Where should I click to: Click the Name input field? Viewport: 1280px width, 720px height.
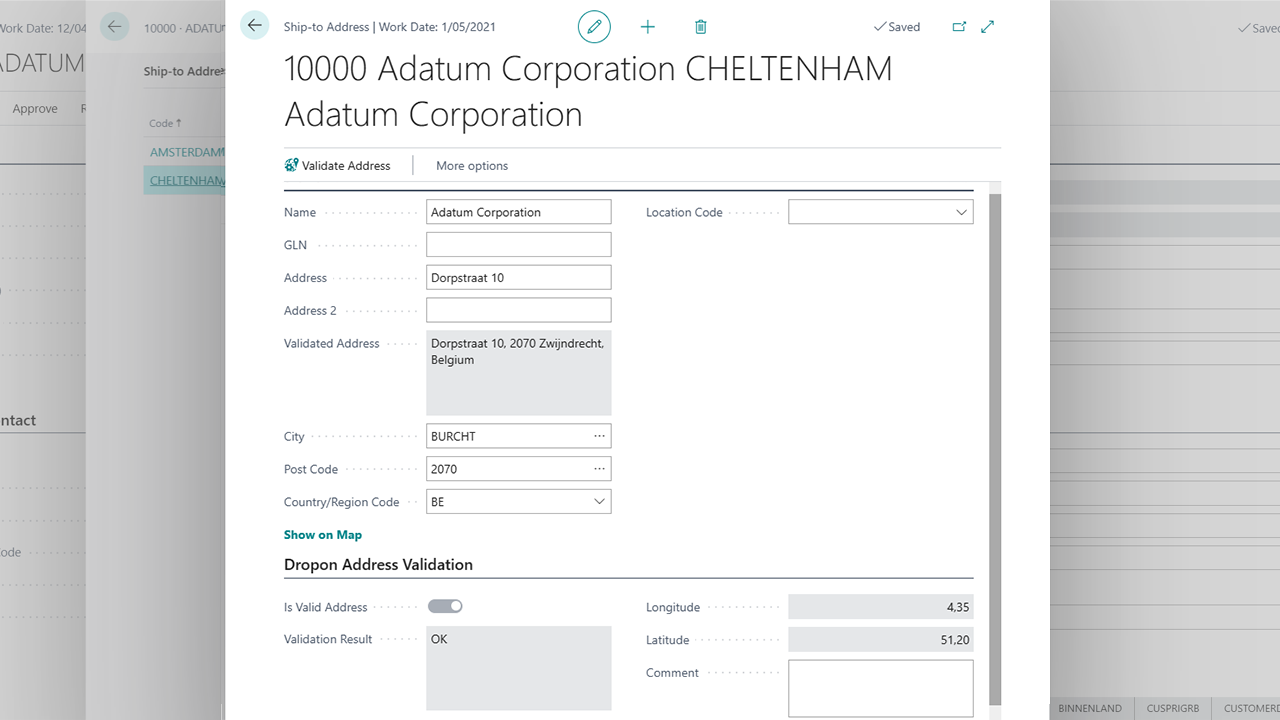[518, 212]
